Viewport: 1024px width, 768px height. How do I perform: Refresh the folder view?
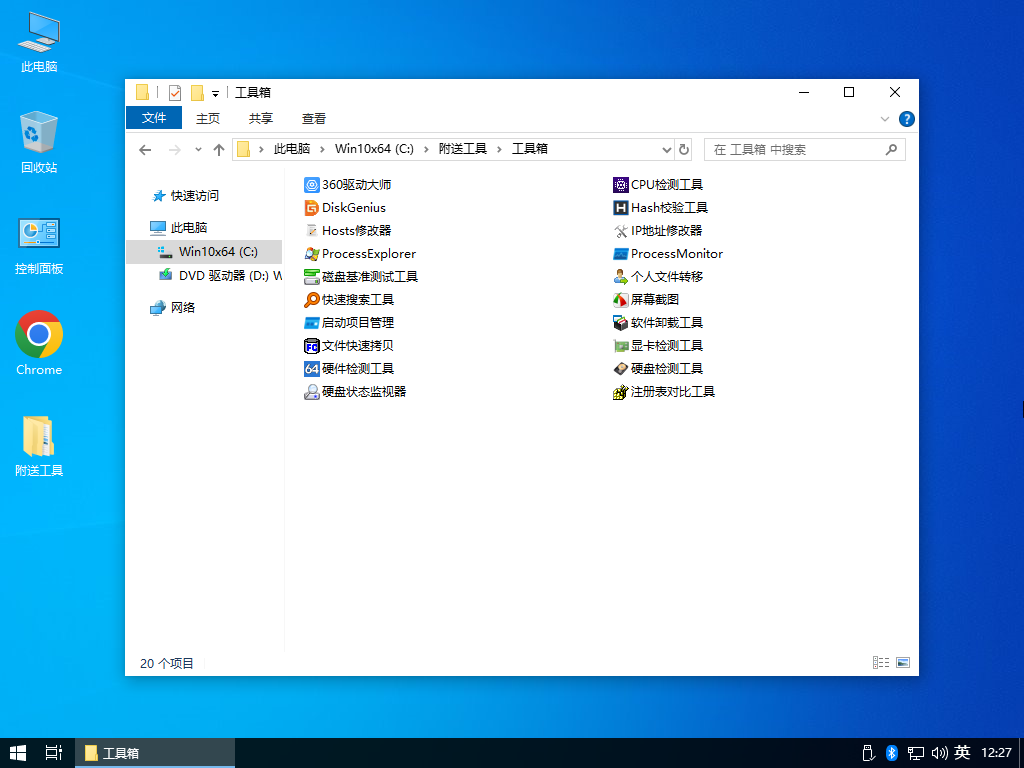click(683, 150)
